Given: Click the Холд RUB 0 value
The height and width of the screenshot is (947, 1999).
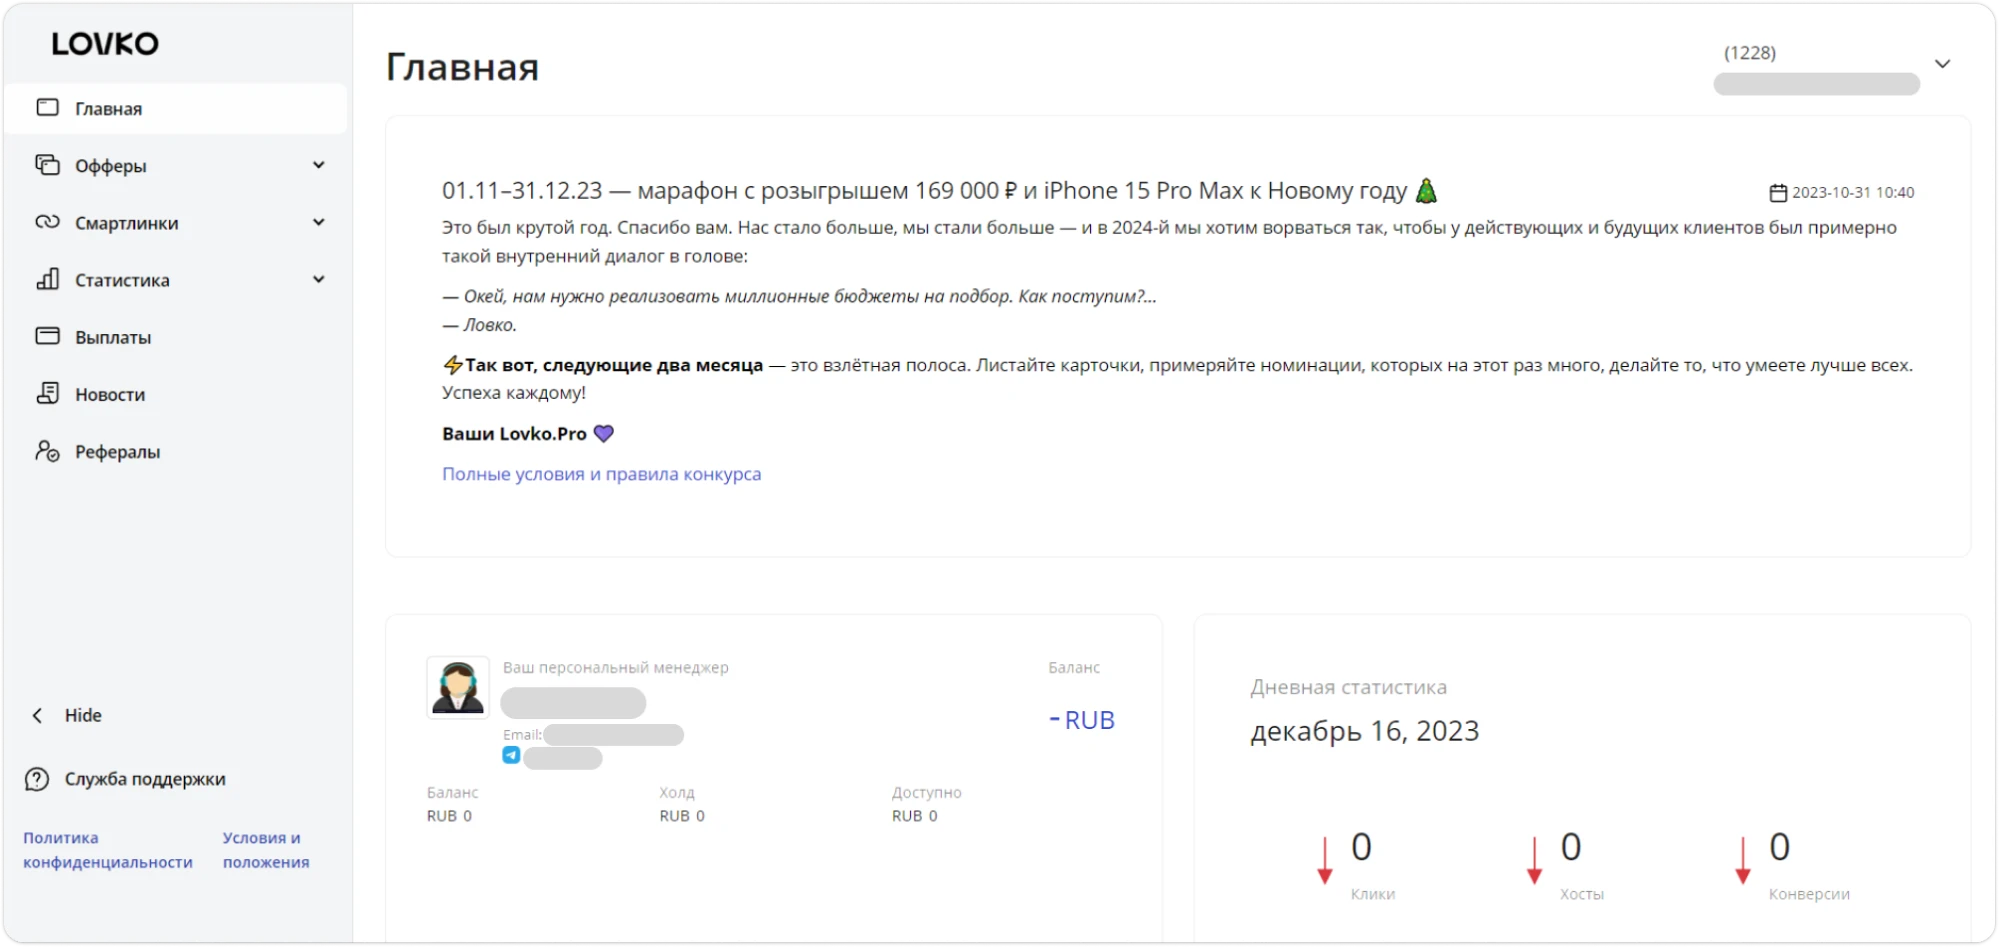Looking at the screenshot, I should point(682,816).
